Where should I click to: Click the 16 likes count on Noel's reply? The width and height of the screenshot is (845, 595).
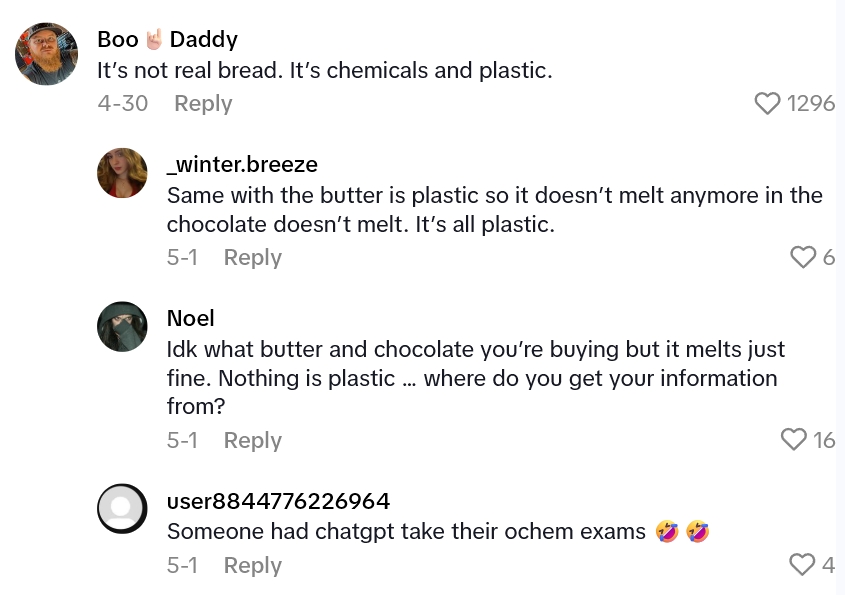pos(824,440)
